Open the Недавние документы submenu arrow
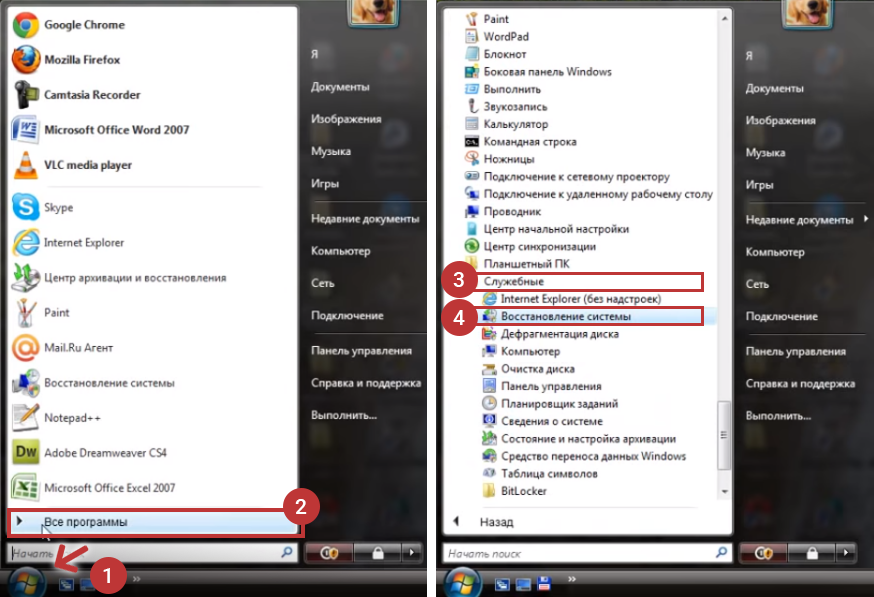The height and width of the screenshot is (597, 874). coord(866,219)
